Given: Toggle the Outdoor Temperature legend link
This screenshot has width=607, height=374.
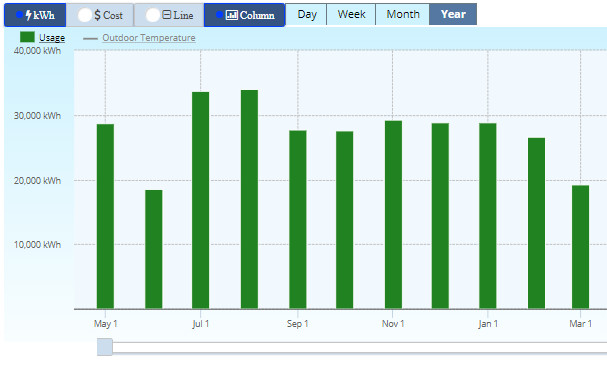Looking at the screenshot, I should coord(149,38).
